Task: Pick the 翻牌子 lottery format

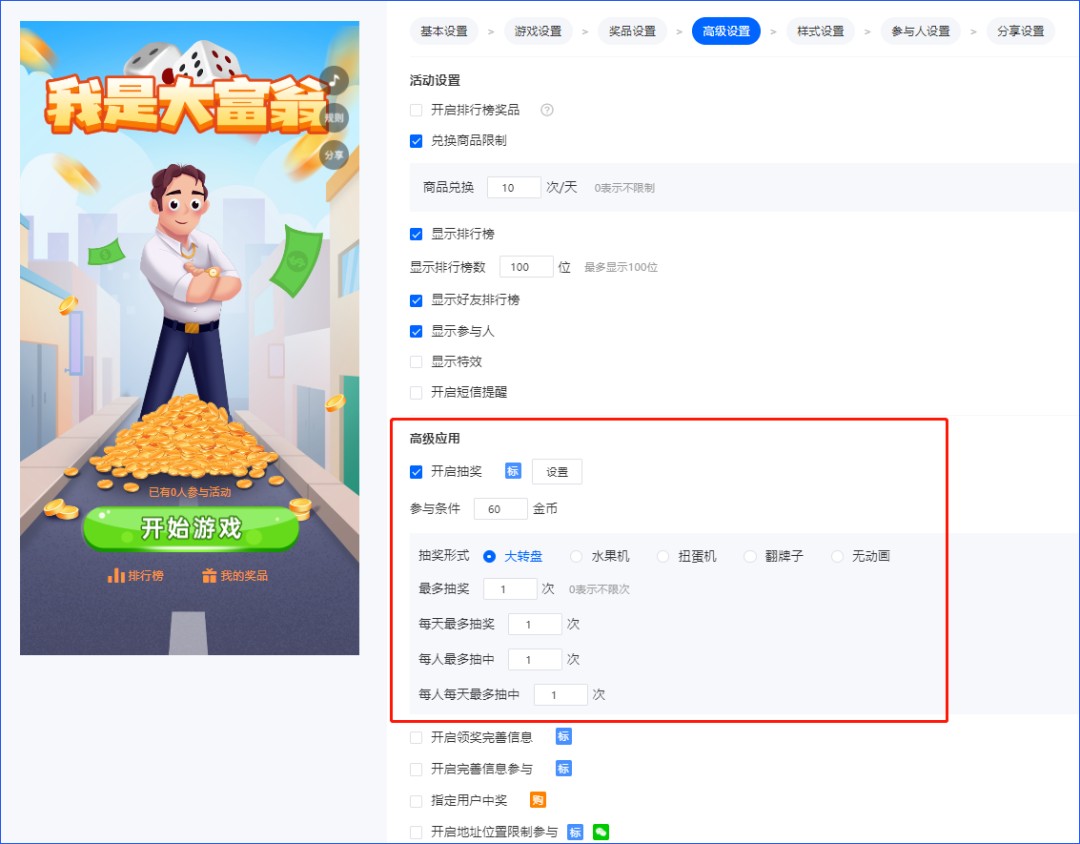Action: click(x=750, y=557)
